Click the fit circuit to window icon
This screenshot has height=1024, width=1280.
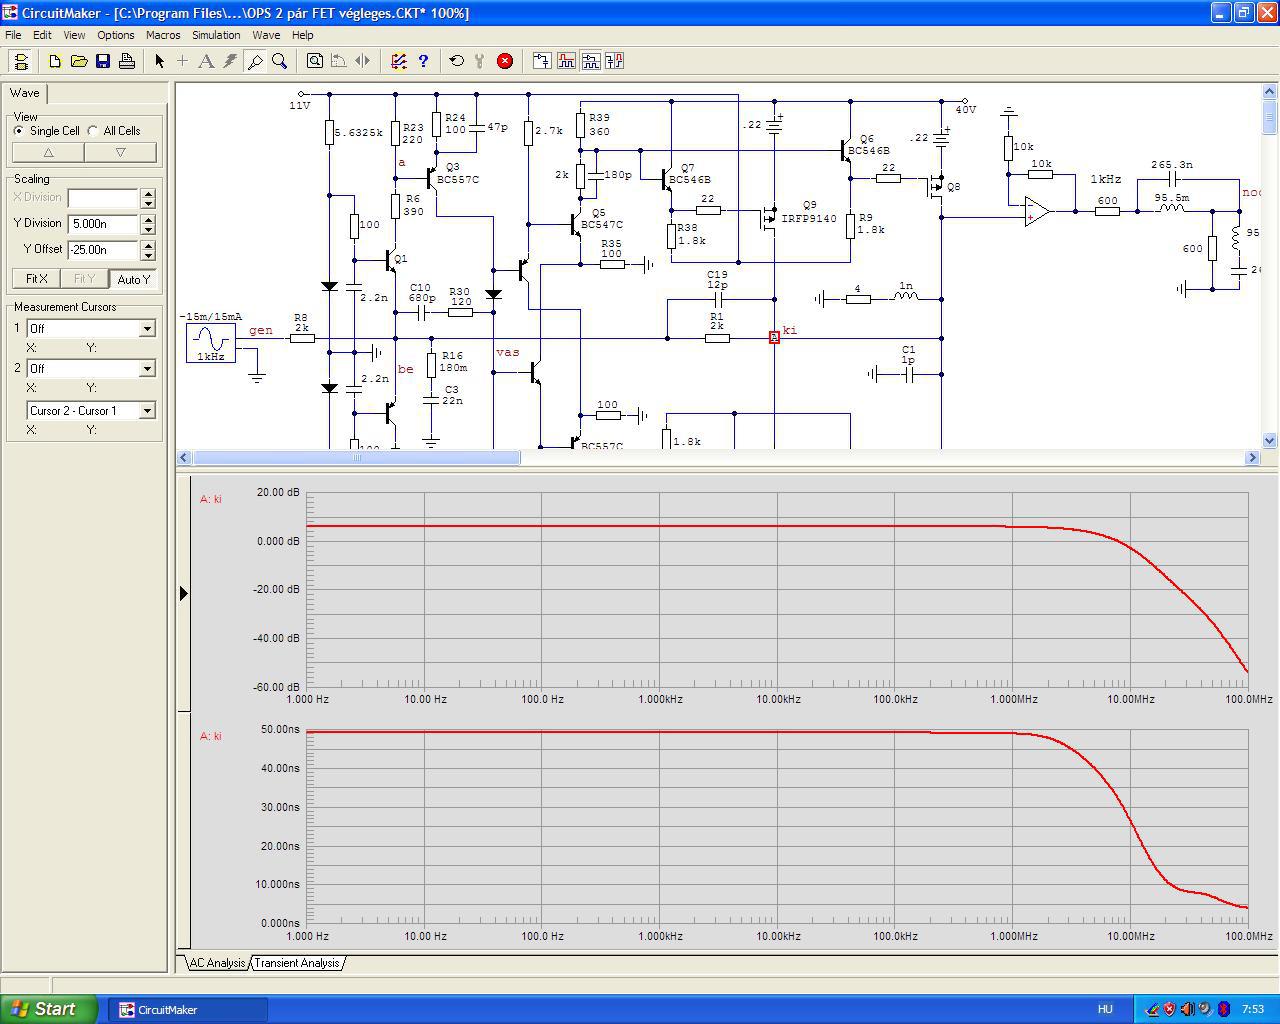pos(315,61)
